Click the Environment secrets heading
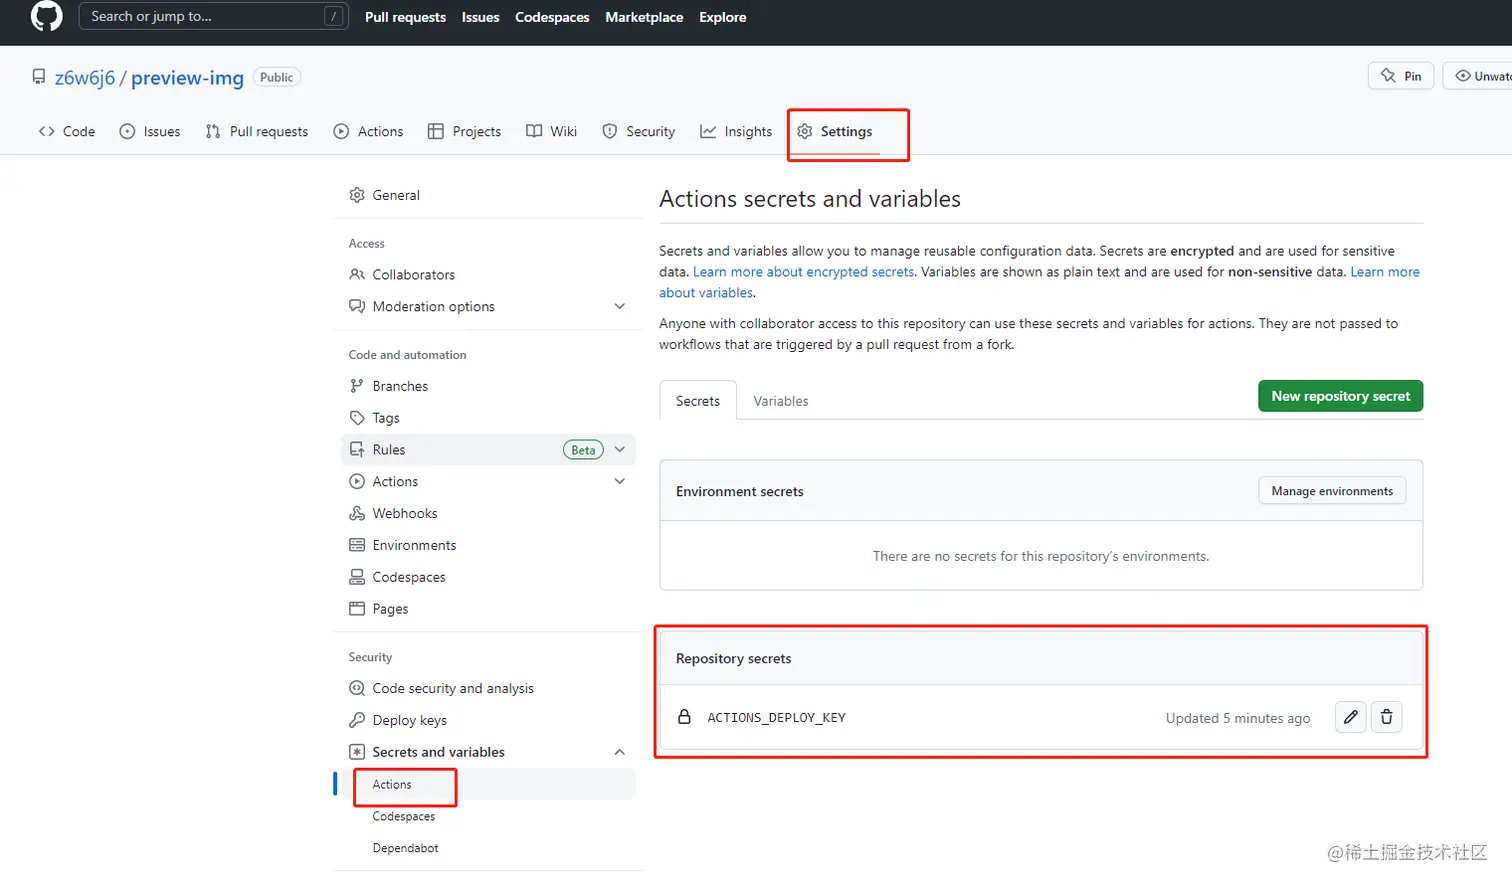Viewport: 1512px width, 887px height. point(739,491)
